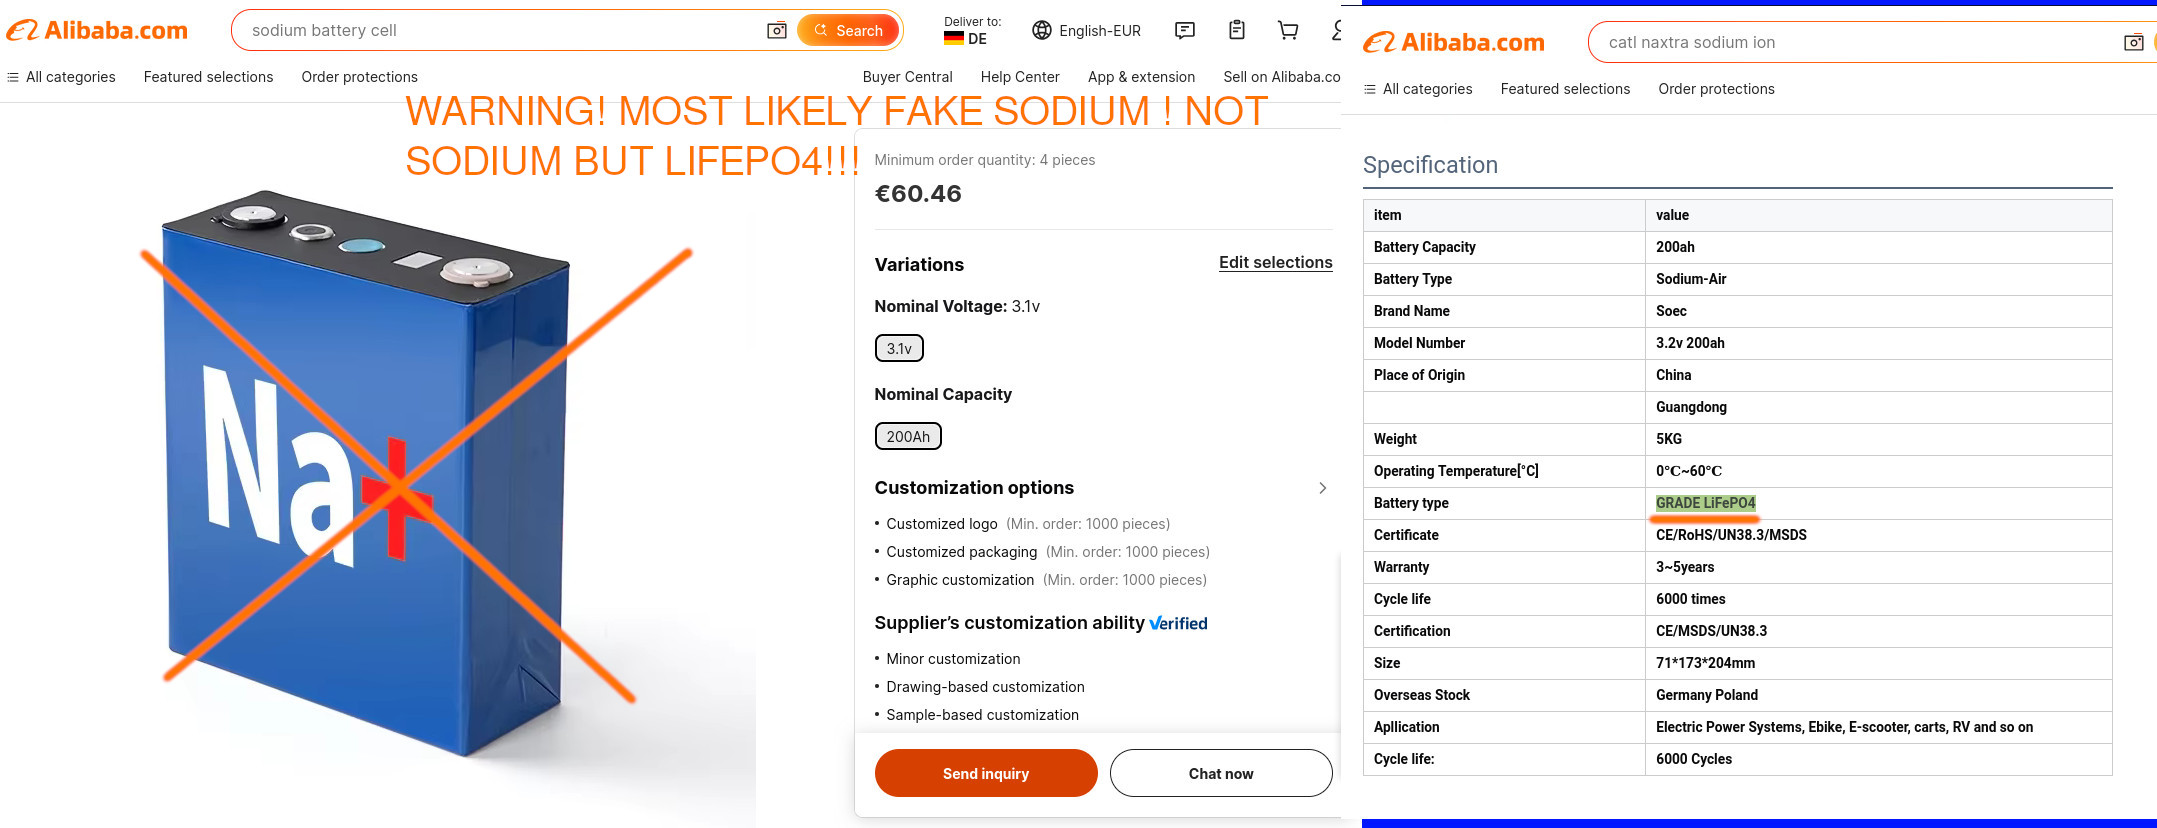The height and width of the screenshot is (828, 2157).
Task: Click the Alibaba.com logo at top left
Action: point(97,31)
